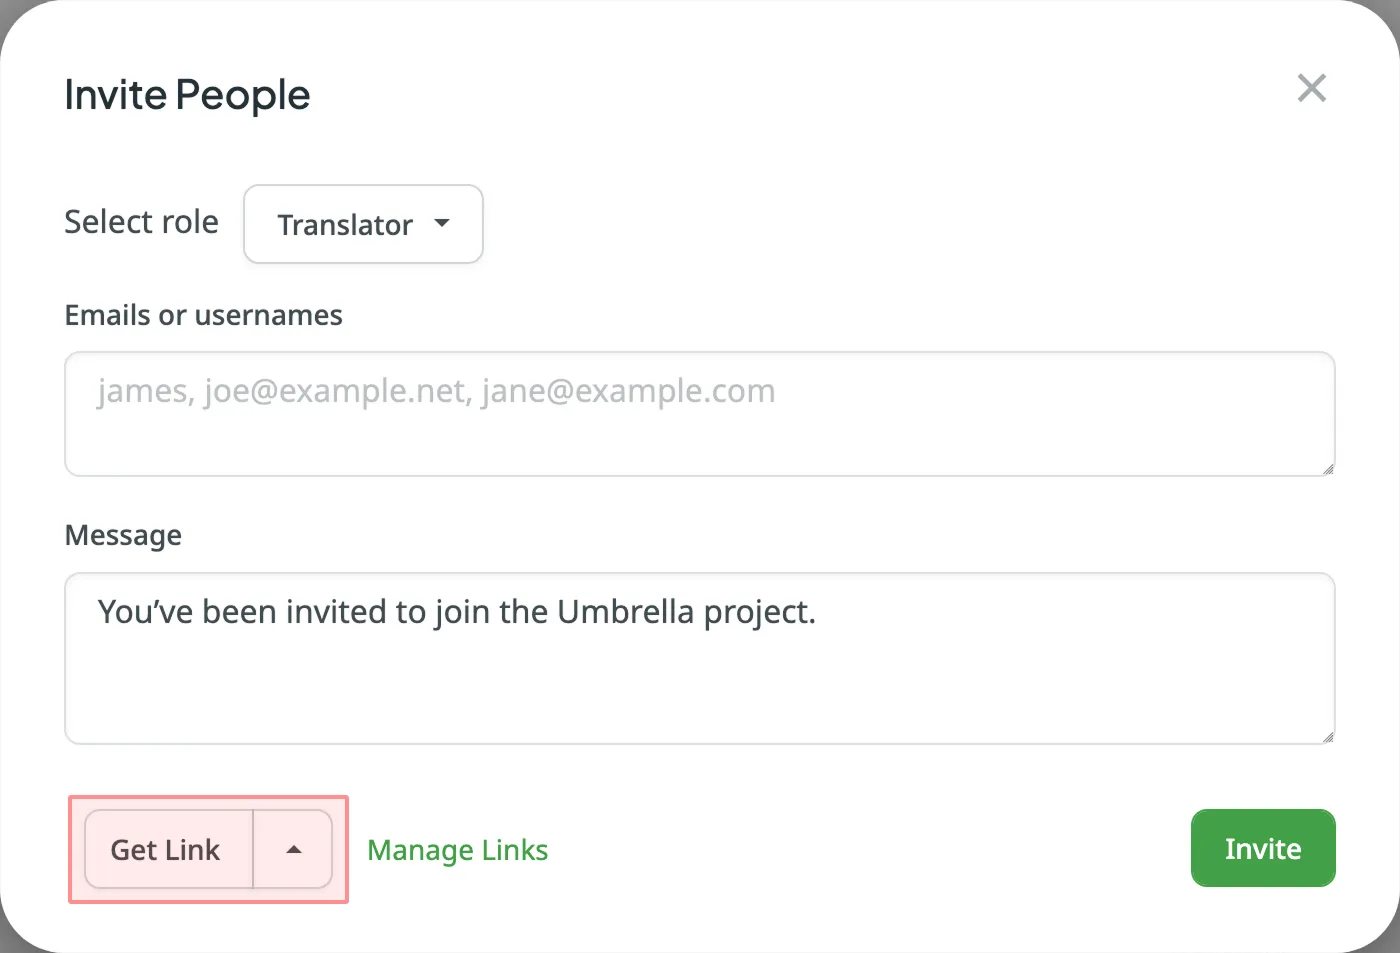
Task: Select the dropdown arrow beside Translator
Action: [x=443, y=225]
